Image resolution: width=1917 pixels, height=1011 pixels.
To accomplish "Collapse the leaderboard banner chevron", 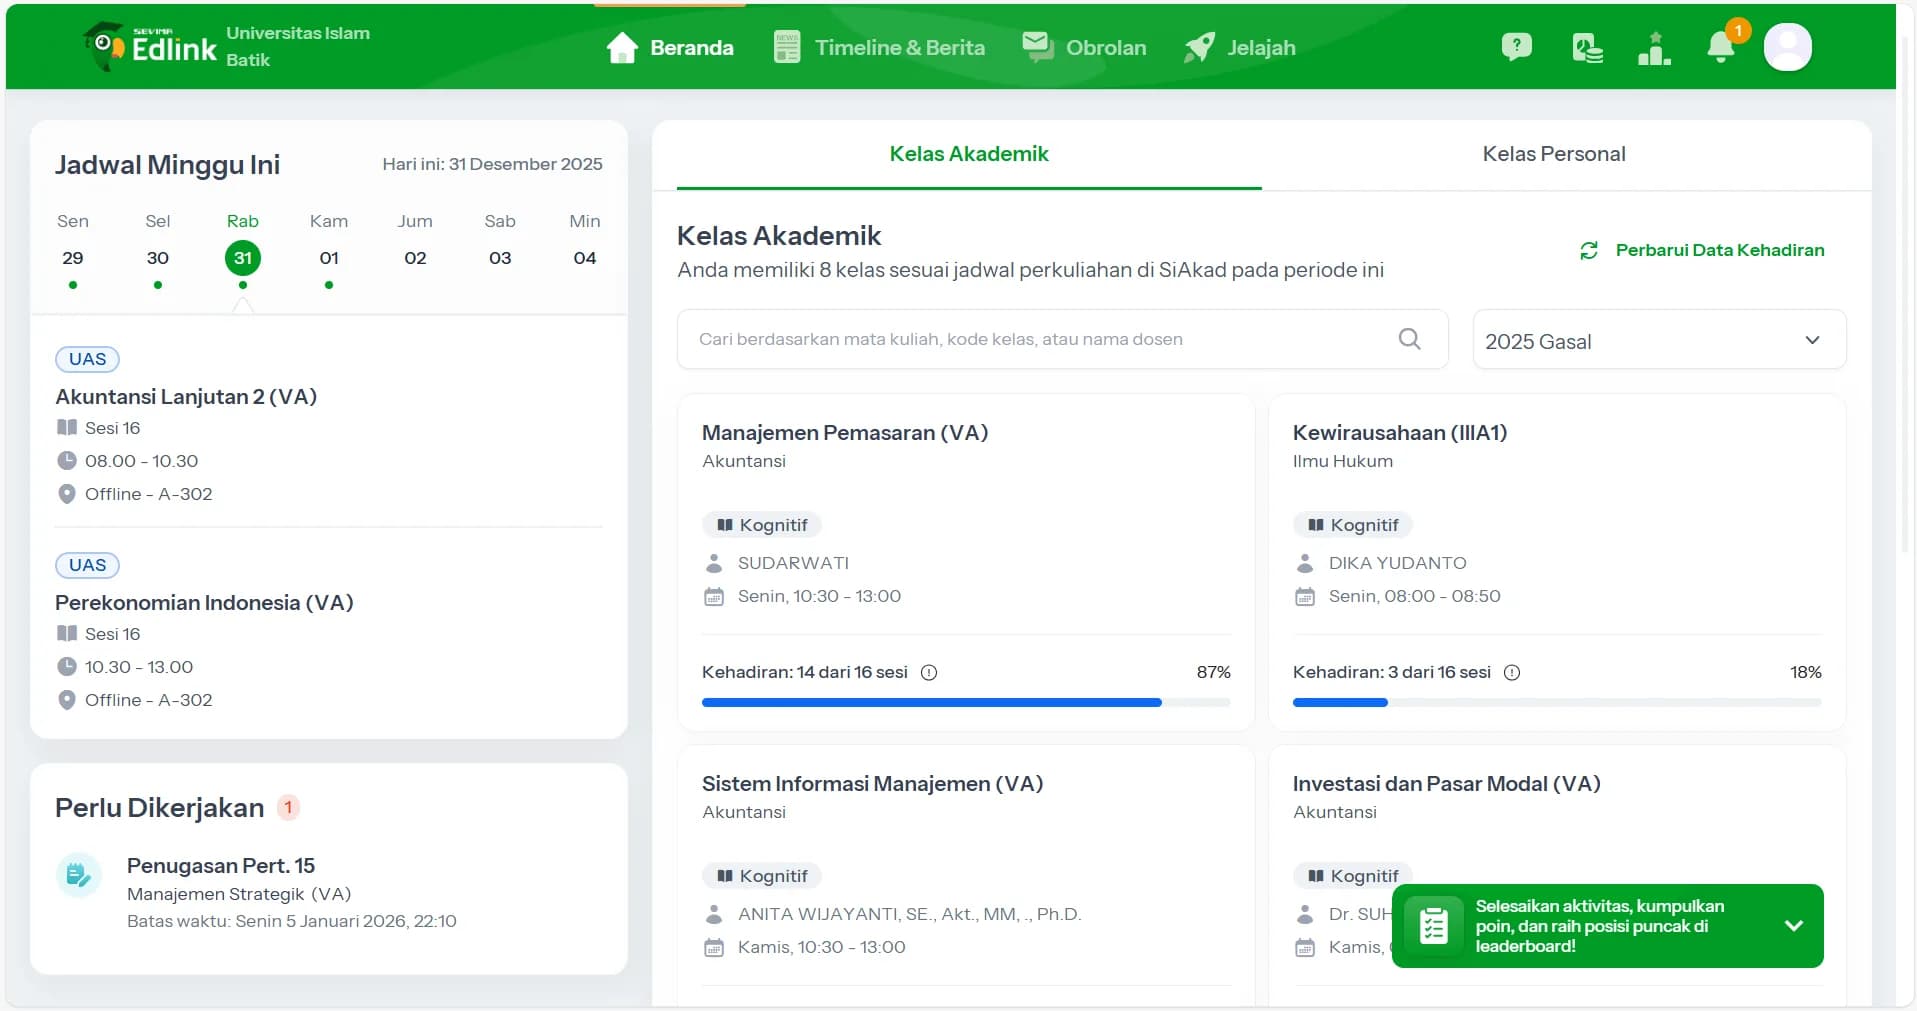I will [1794, 925].
